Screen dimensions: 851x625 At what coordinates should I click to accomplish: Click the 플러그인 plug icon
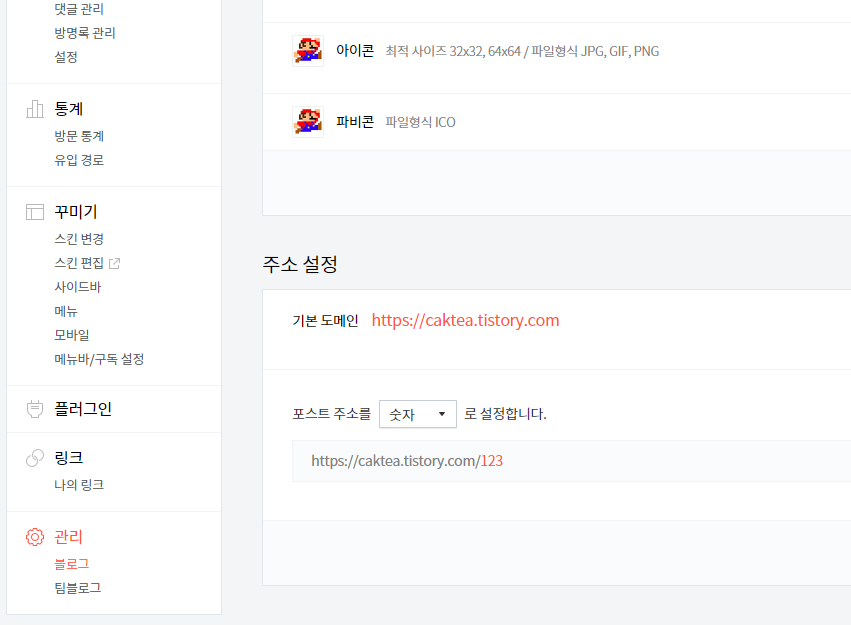(35, 409)
